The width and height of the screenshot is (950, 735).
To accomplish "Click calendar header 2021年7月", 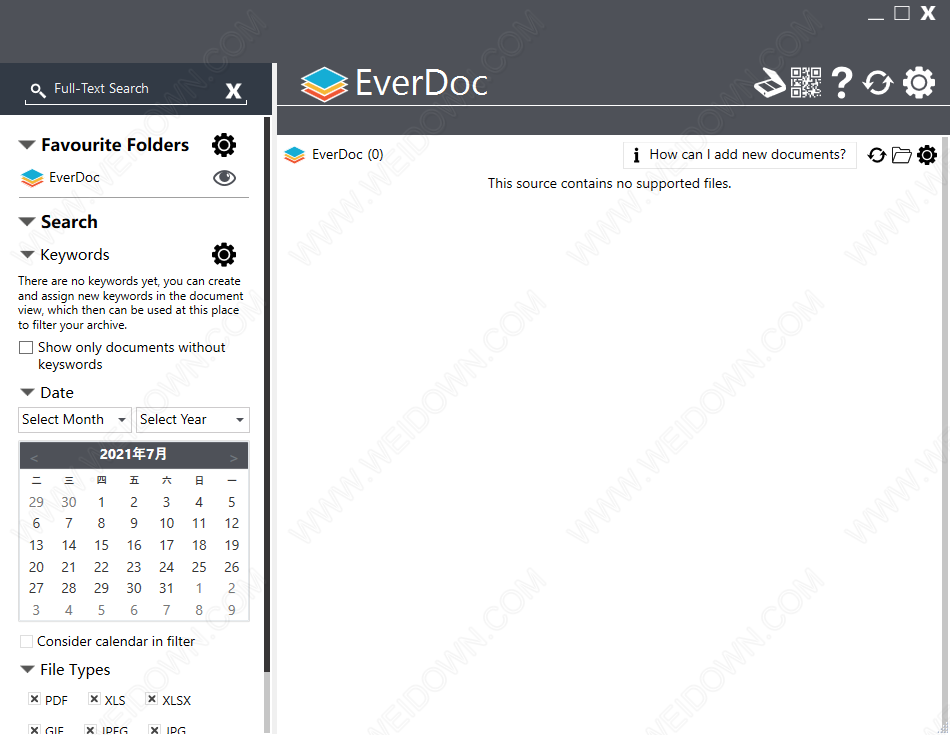I will 133,454.
